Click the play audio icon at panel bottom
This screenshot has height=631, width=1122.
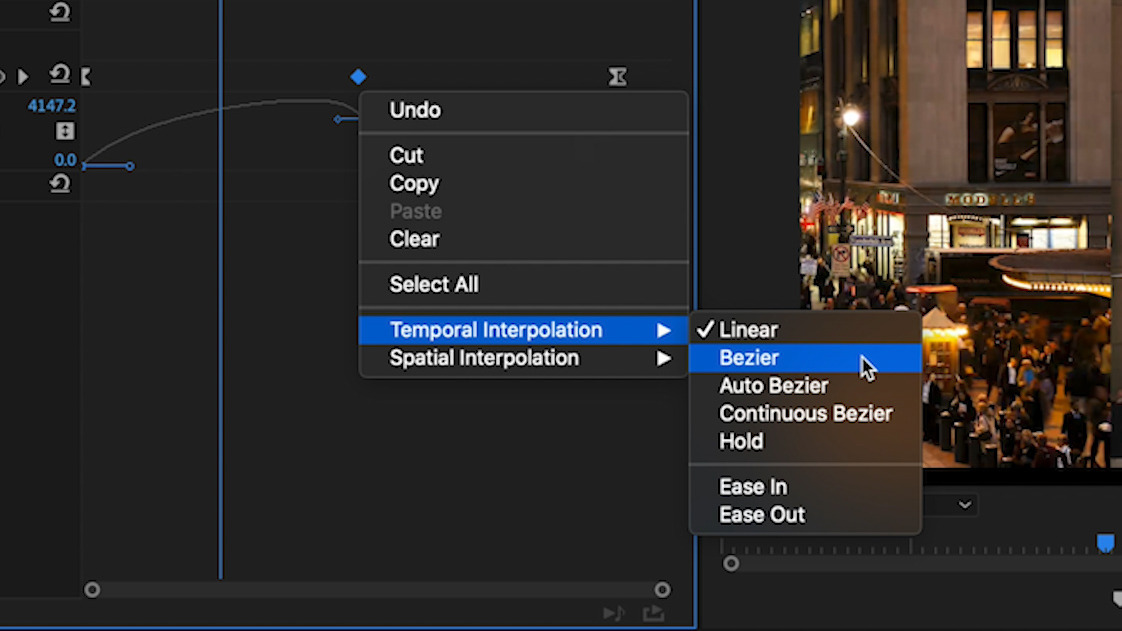point(614,613)
